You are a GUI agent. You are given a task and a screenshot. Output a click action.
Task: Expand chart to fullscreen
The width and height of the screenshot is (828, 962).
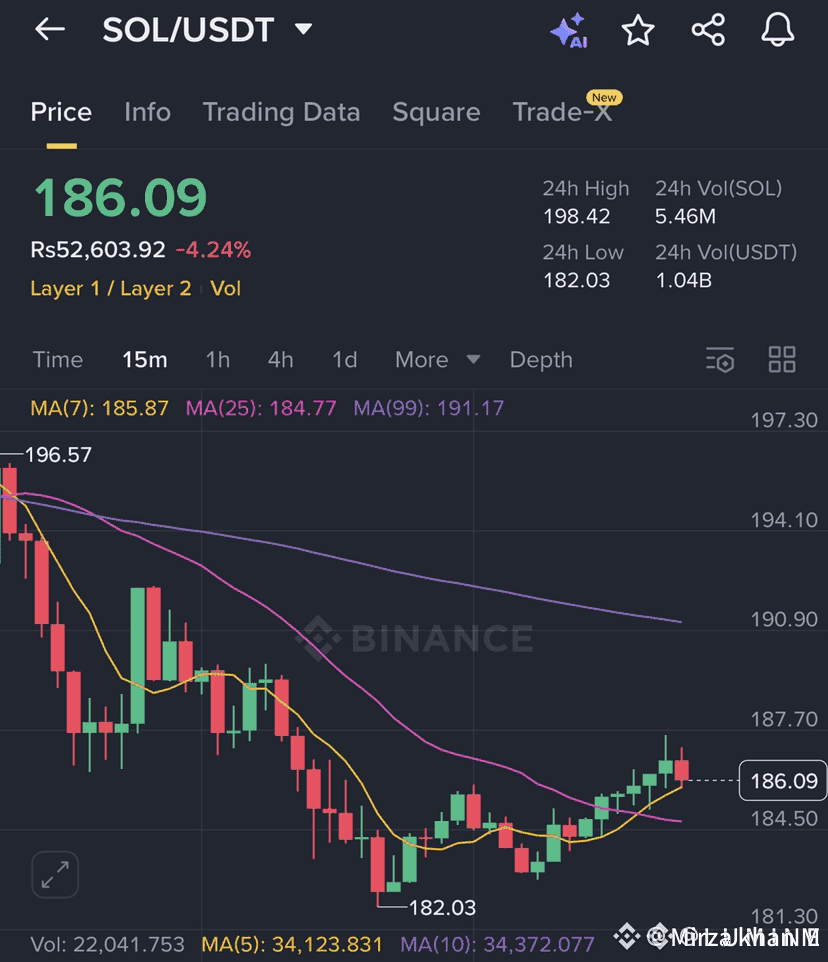coord(55,874)
